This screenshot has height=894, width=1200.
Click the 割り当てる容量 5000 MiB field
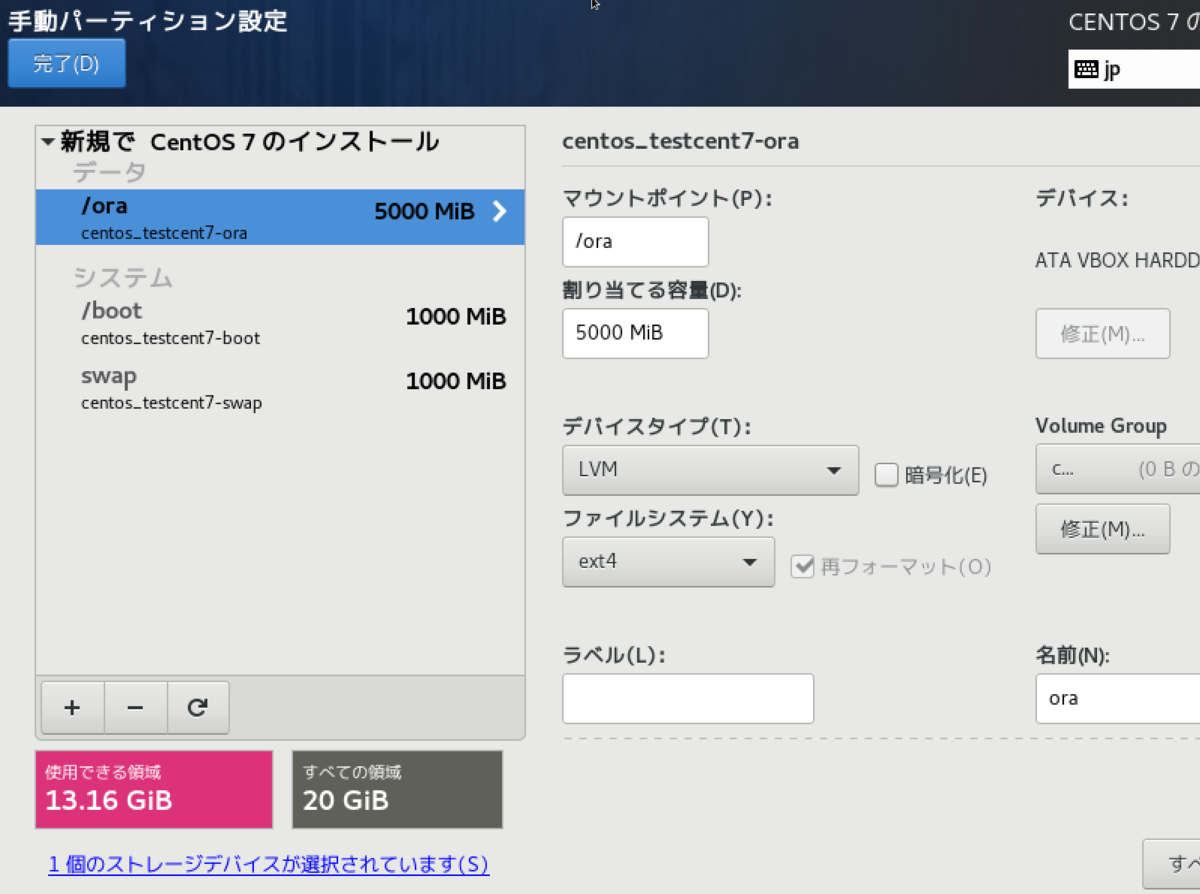(635, 333)
